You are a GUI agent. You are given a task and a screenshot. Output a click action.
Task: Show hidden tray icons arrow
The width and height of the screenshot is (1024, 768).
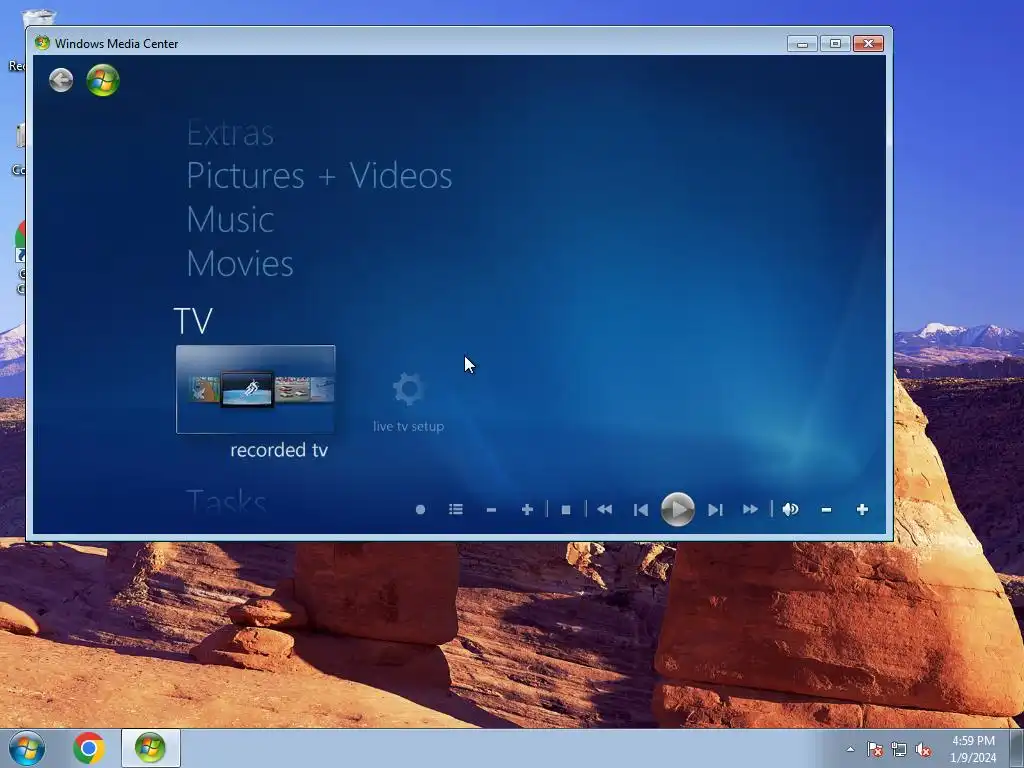[850, 749]
